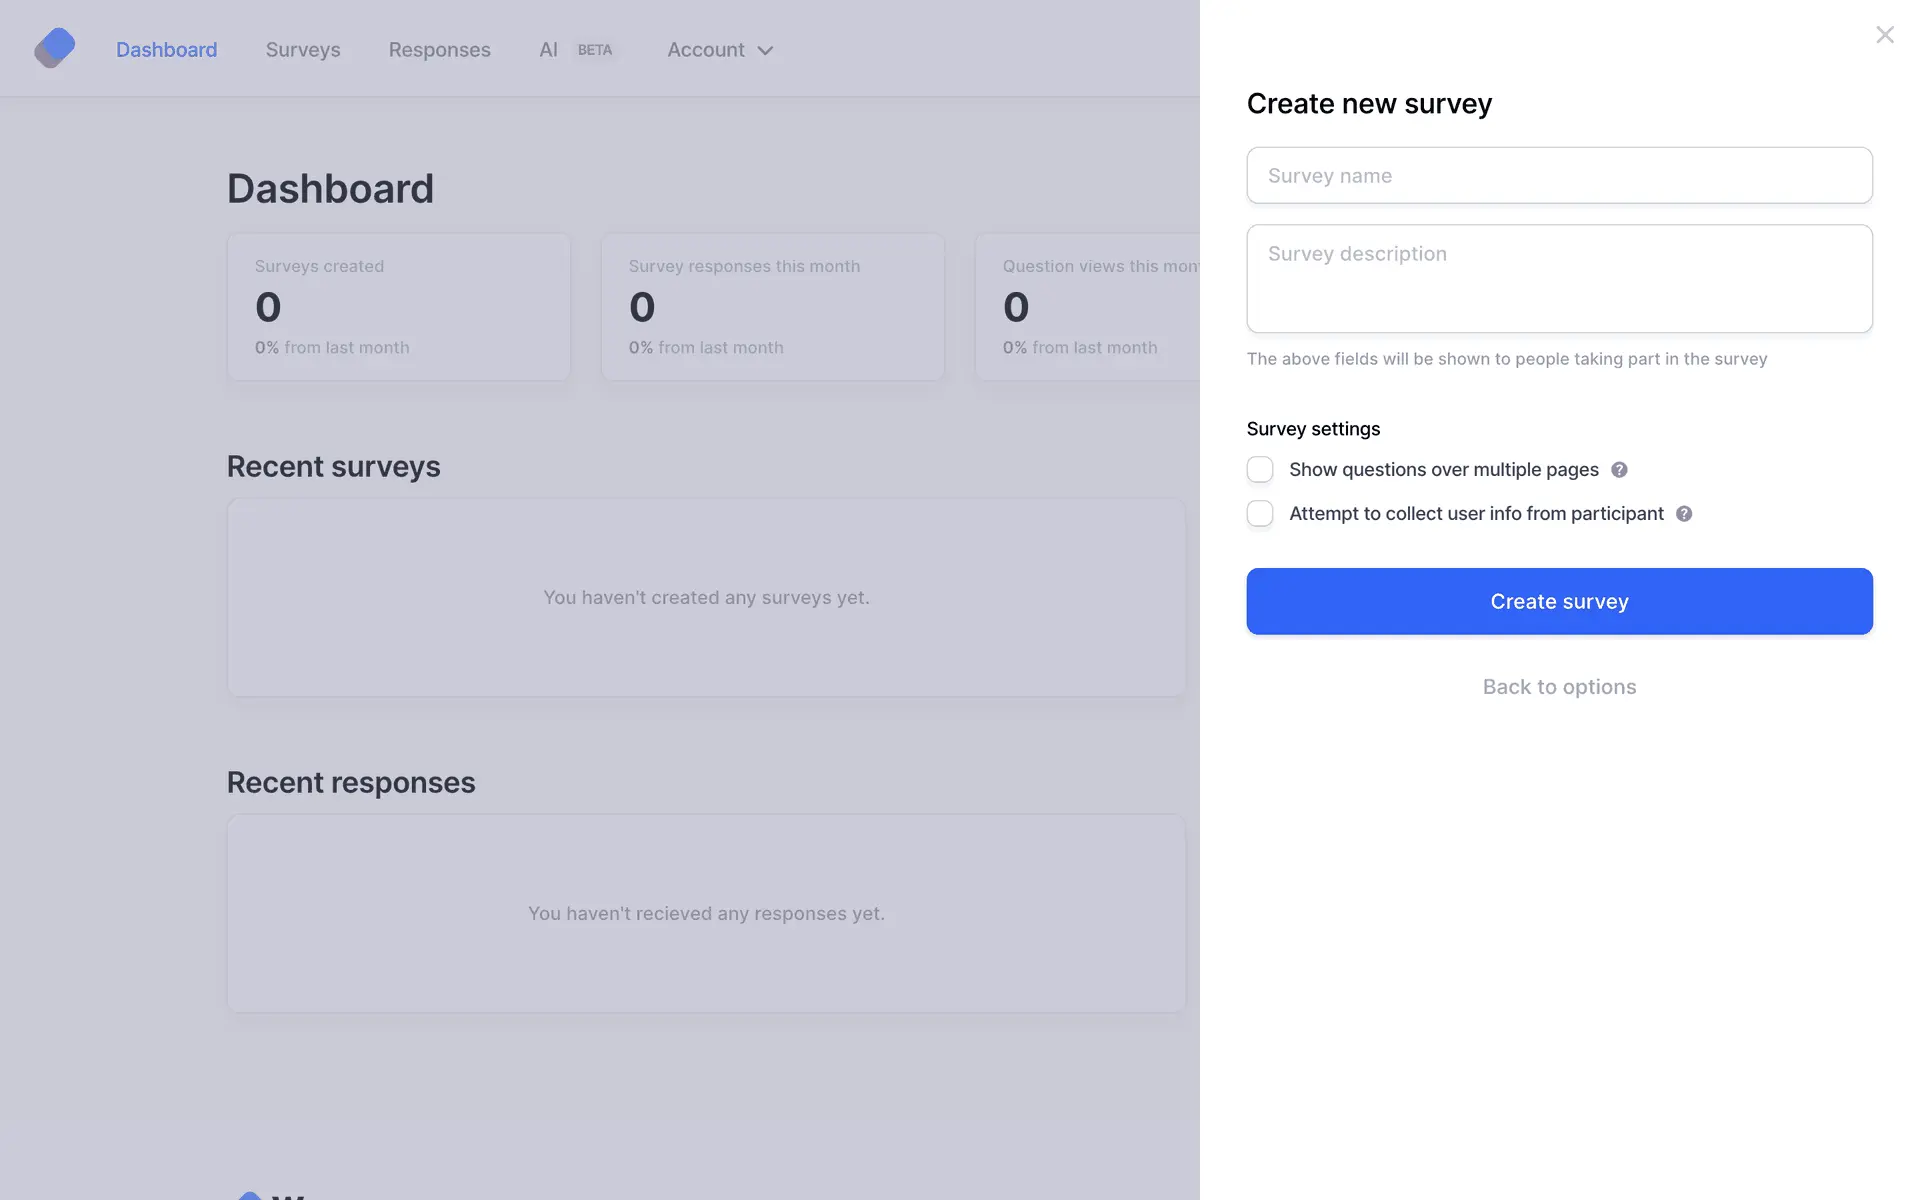1920x1200 pixels.
Task: Click into the Survey description textarea
Action: [1559, 279]
